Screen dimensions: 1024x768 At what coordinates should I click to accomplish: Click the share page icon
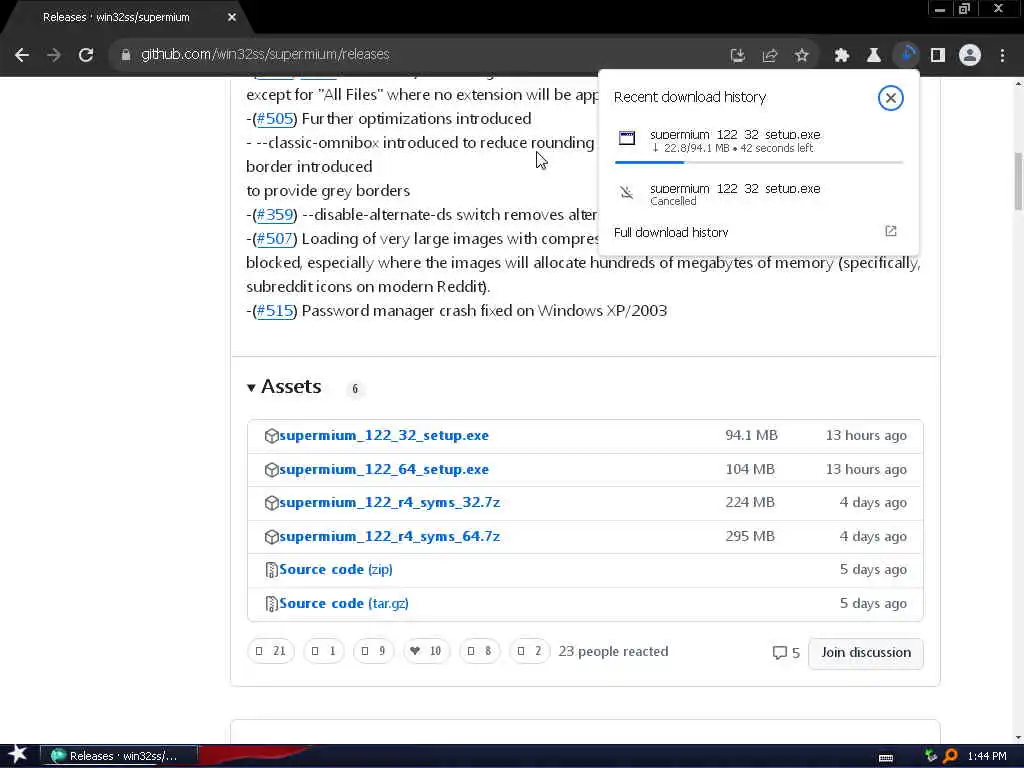770,56
